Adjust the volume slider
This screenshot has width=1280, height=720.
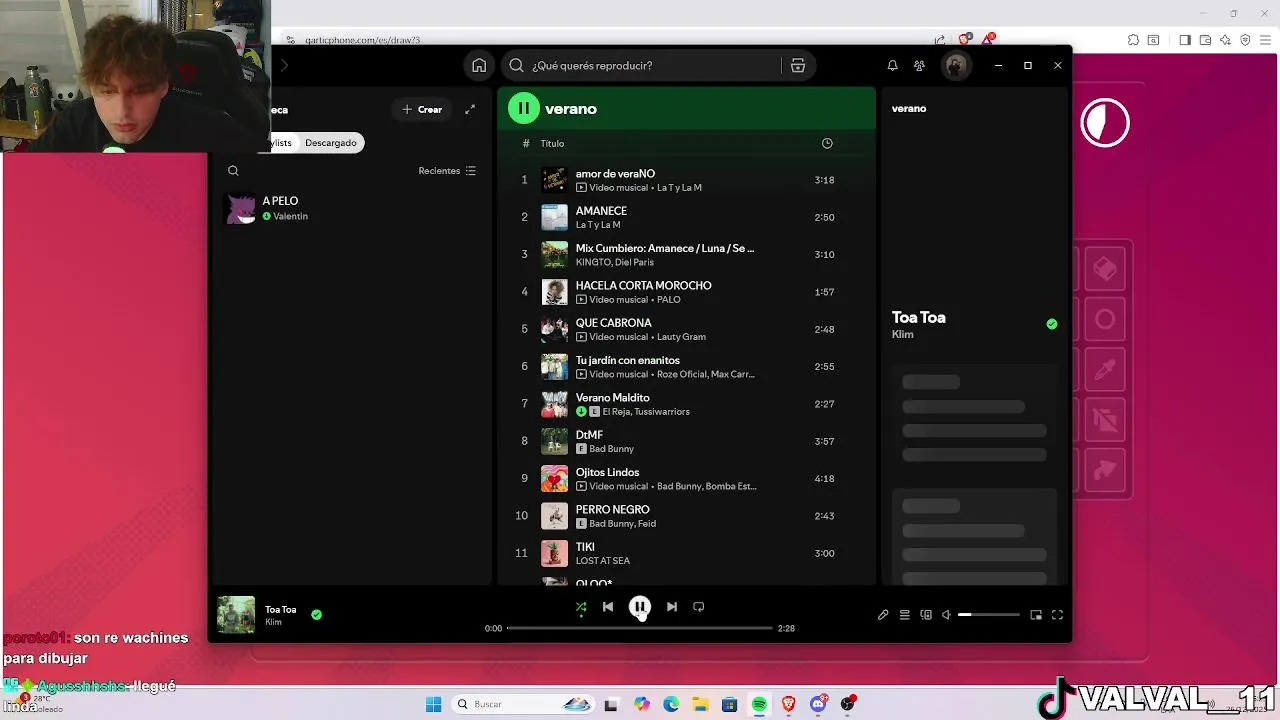tap(989, 615)
